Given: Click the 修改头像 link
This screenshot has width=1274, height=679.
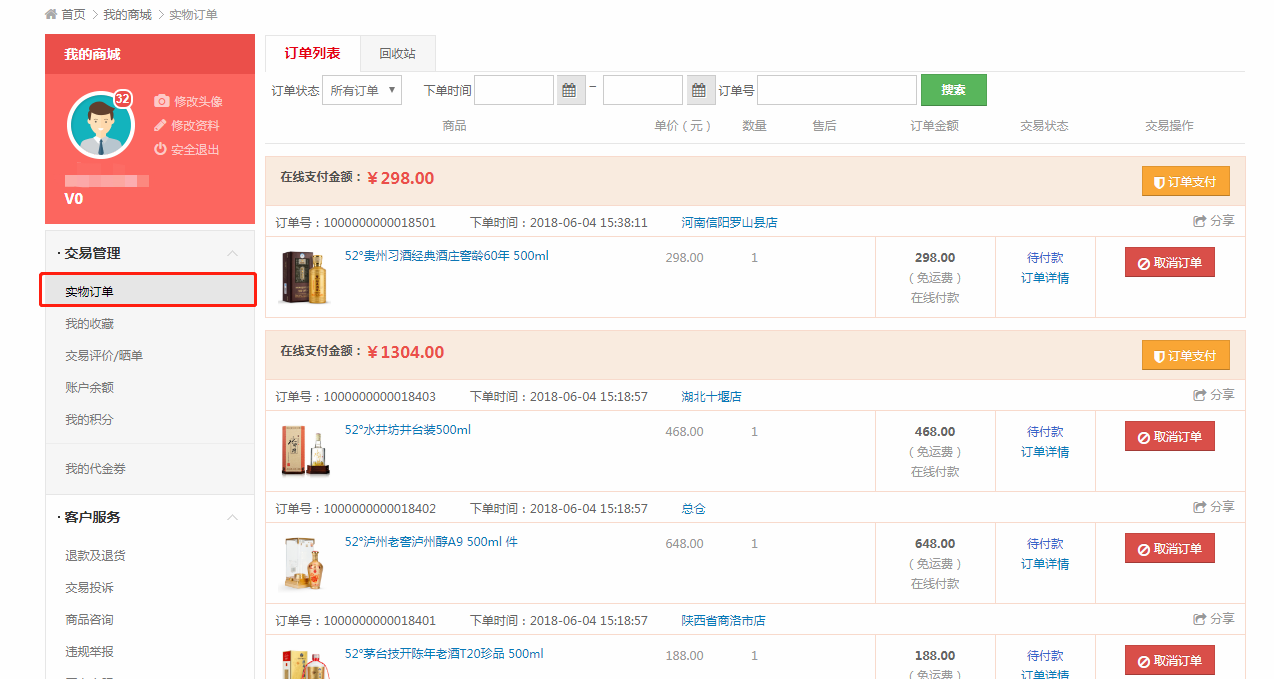Looking at the screenshot, I should point(198,101).
